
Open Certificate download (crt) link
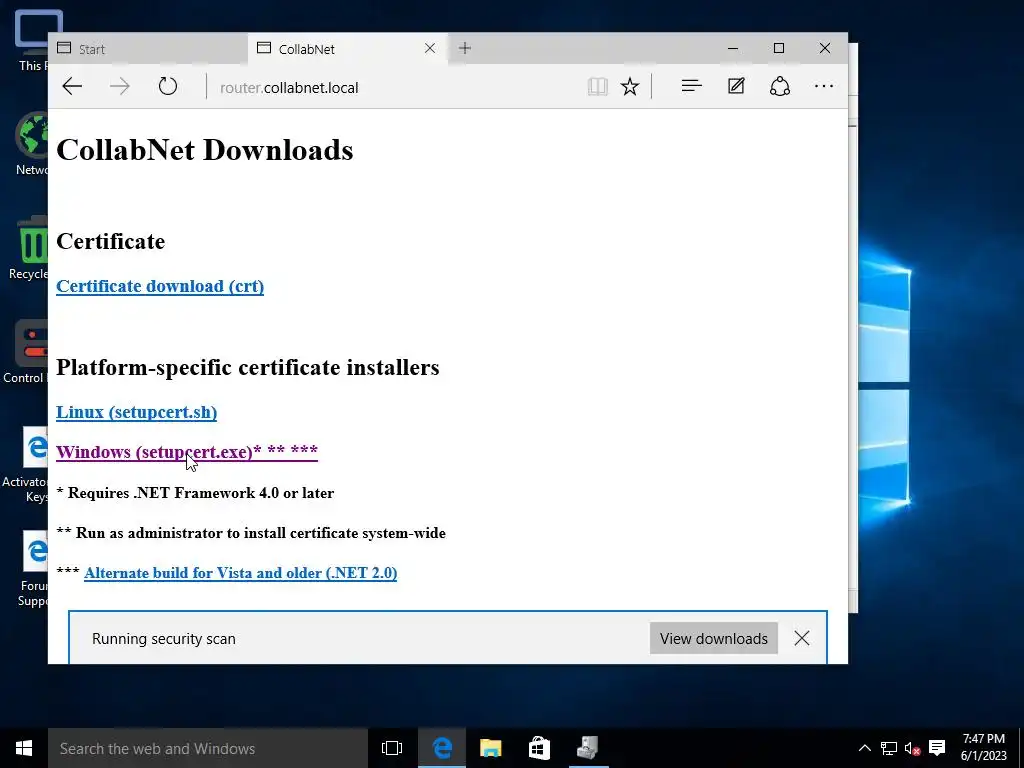160,286
